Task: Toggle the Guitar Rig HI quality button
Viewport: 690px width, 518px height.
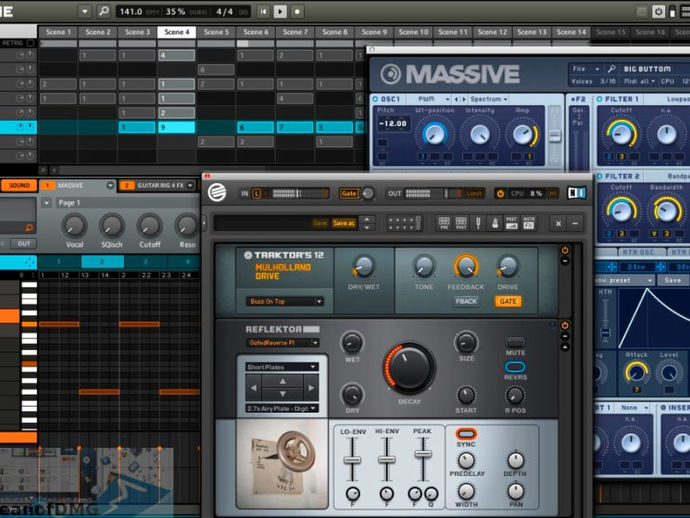Action: tap(554, 193)
